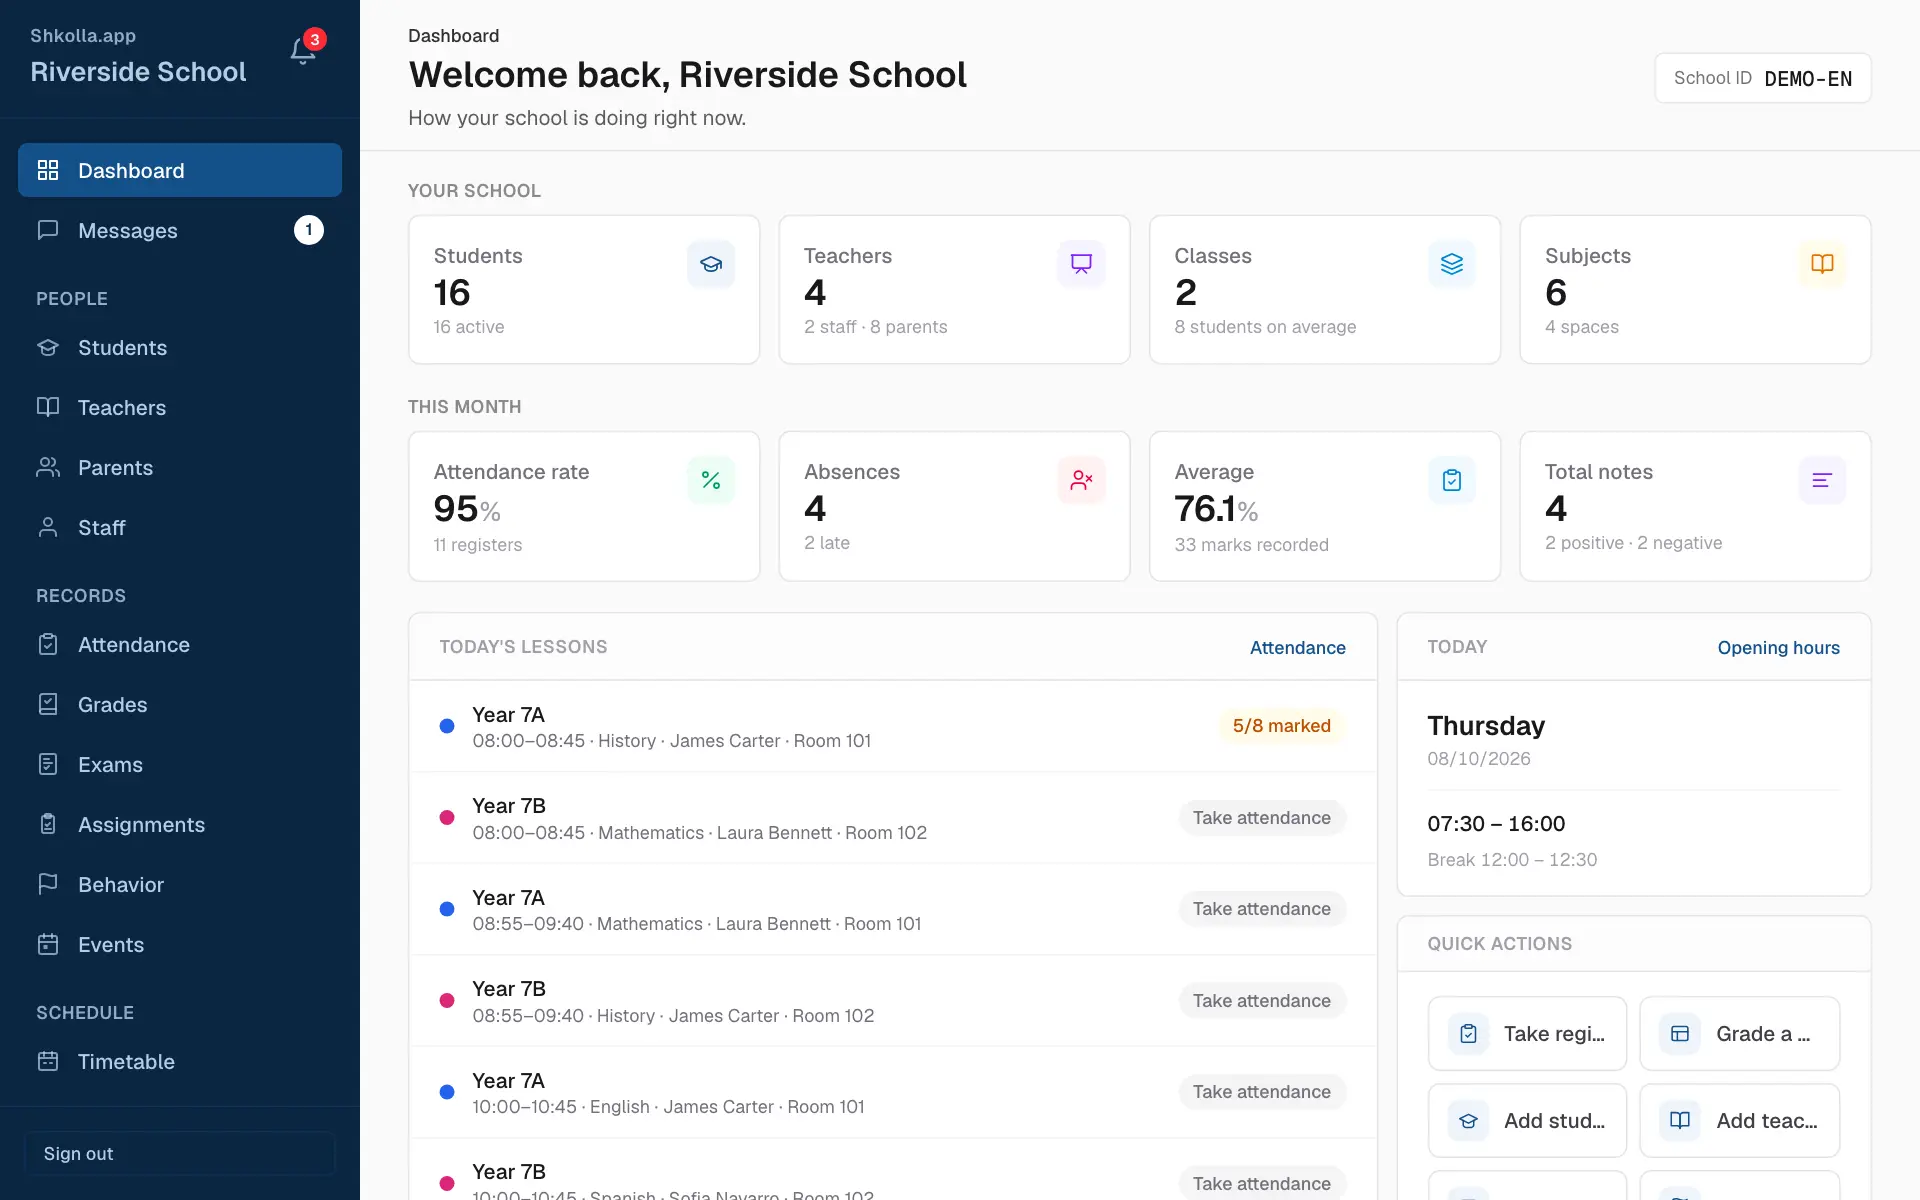Click the School ID DEMO-EN box
This screenshot has height=1200, width=1920.
pos(1763,78)
